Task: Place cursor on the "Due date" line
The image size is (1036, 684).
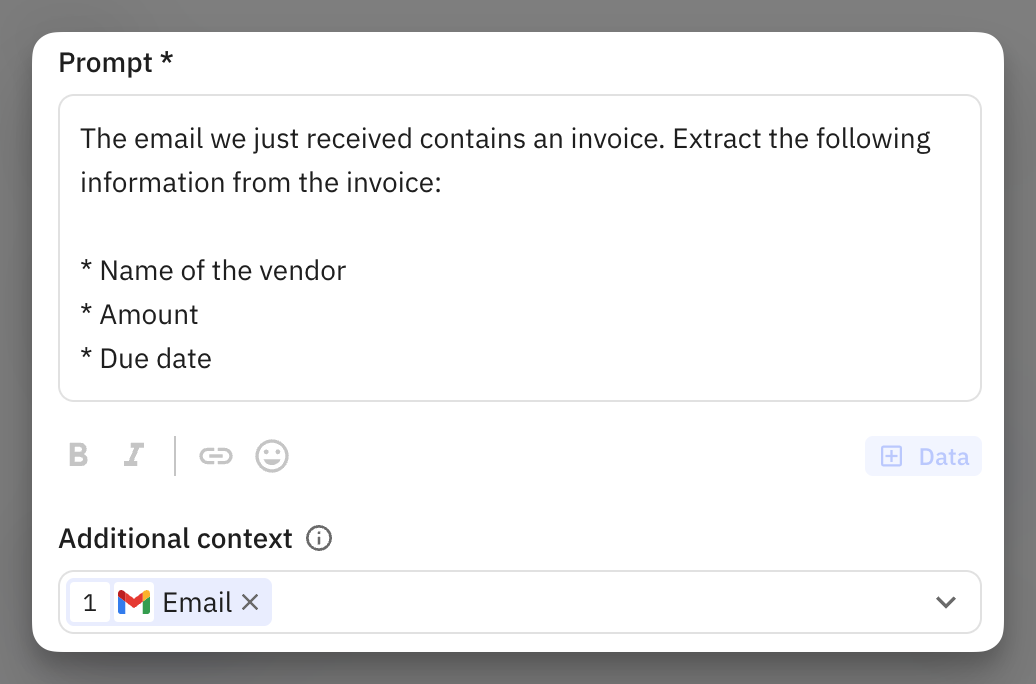Action: pos(146,358)
